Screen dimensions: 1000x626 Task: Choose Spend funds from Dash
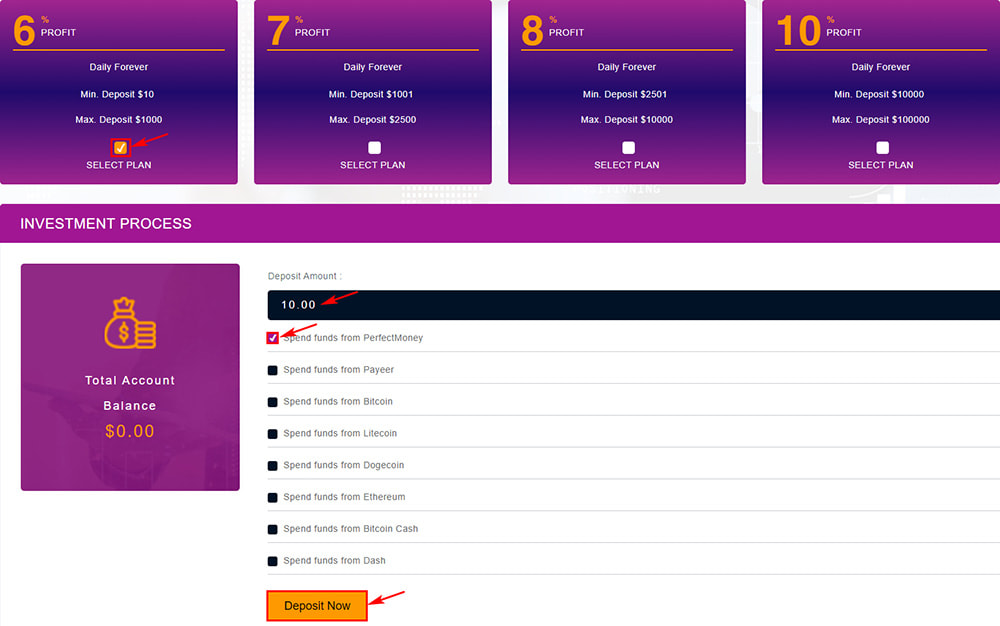(272, 562)
